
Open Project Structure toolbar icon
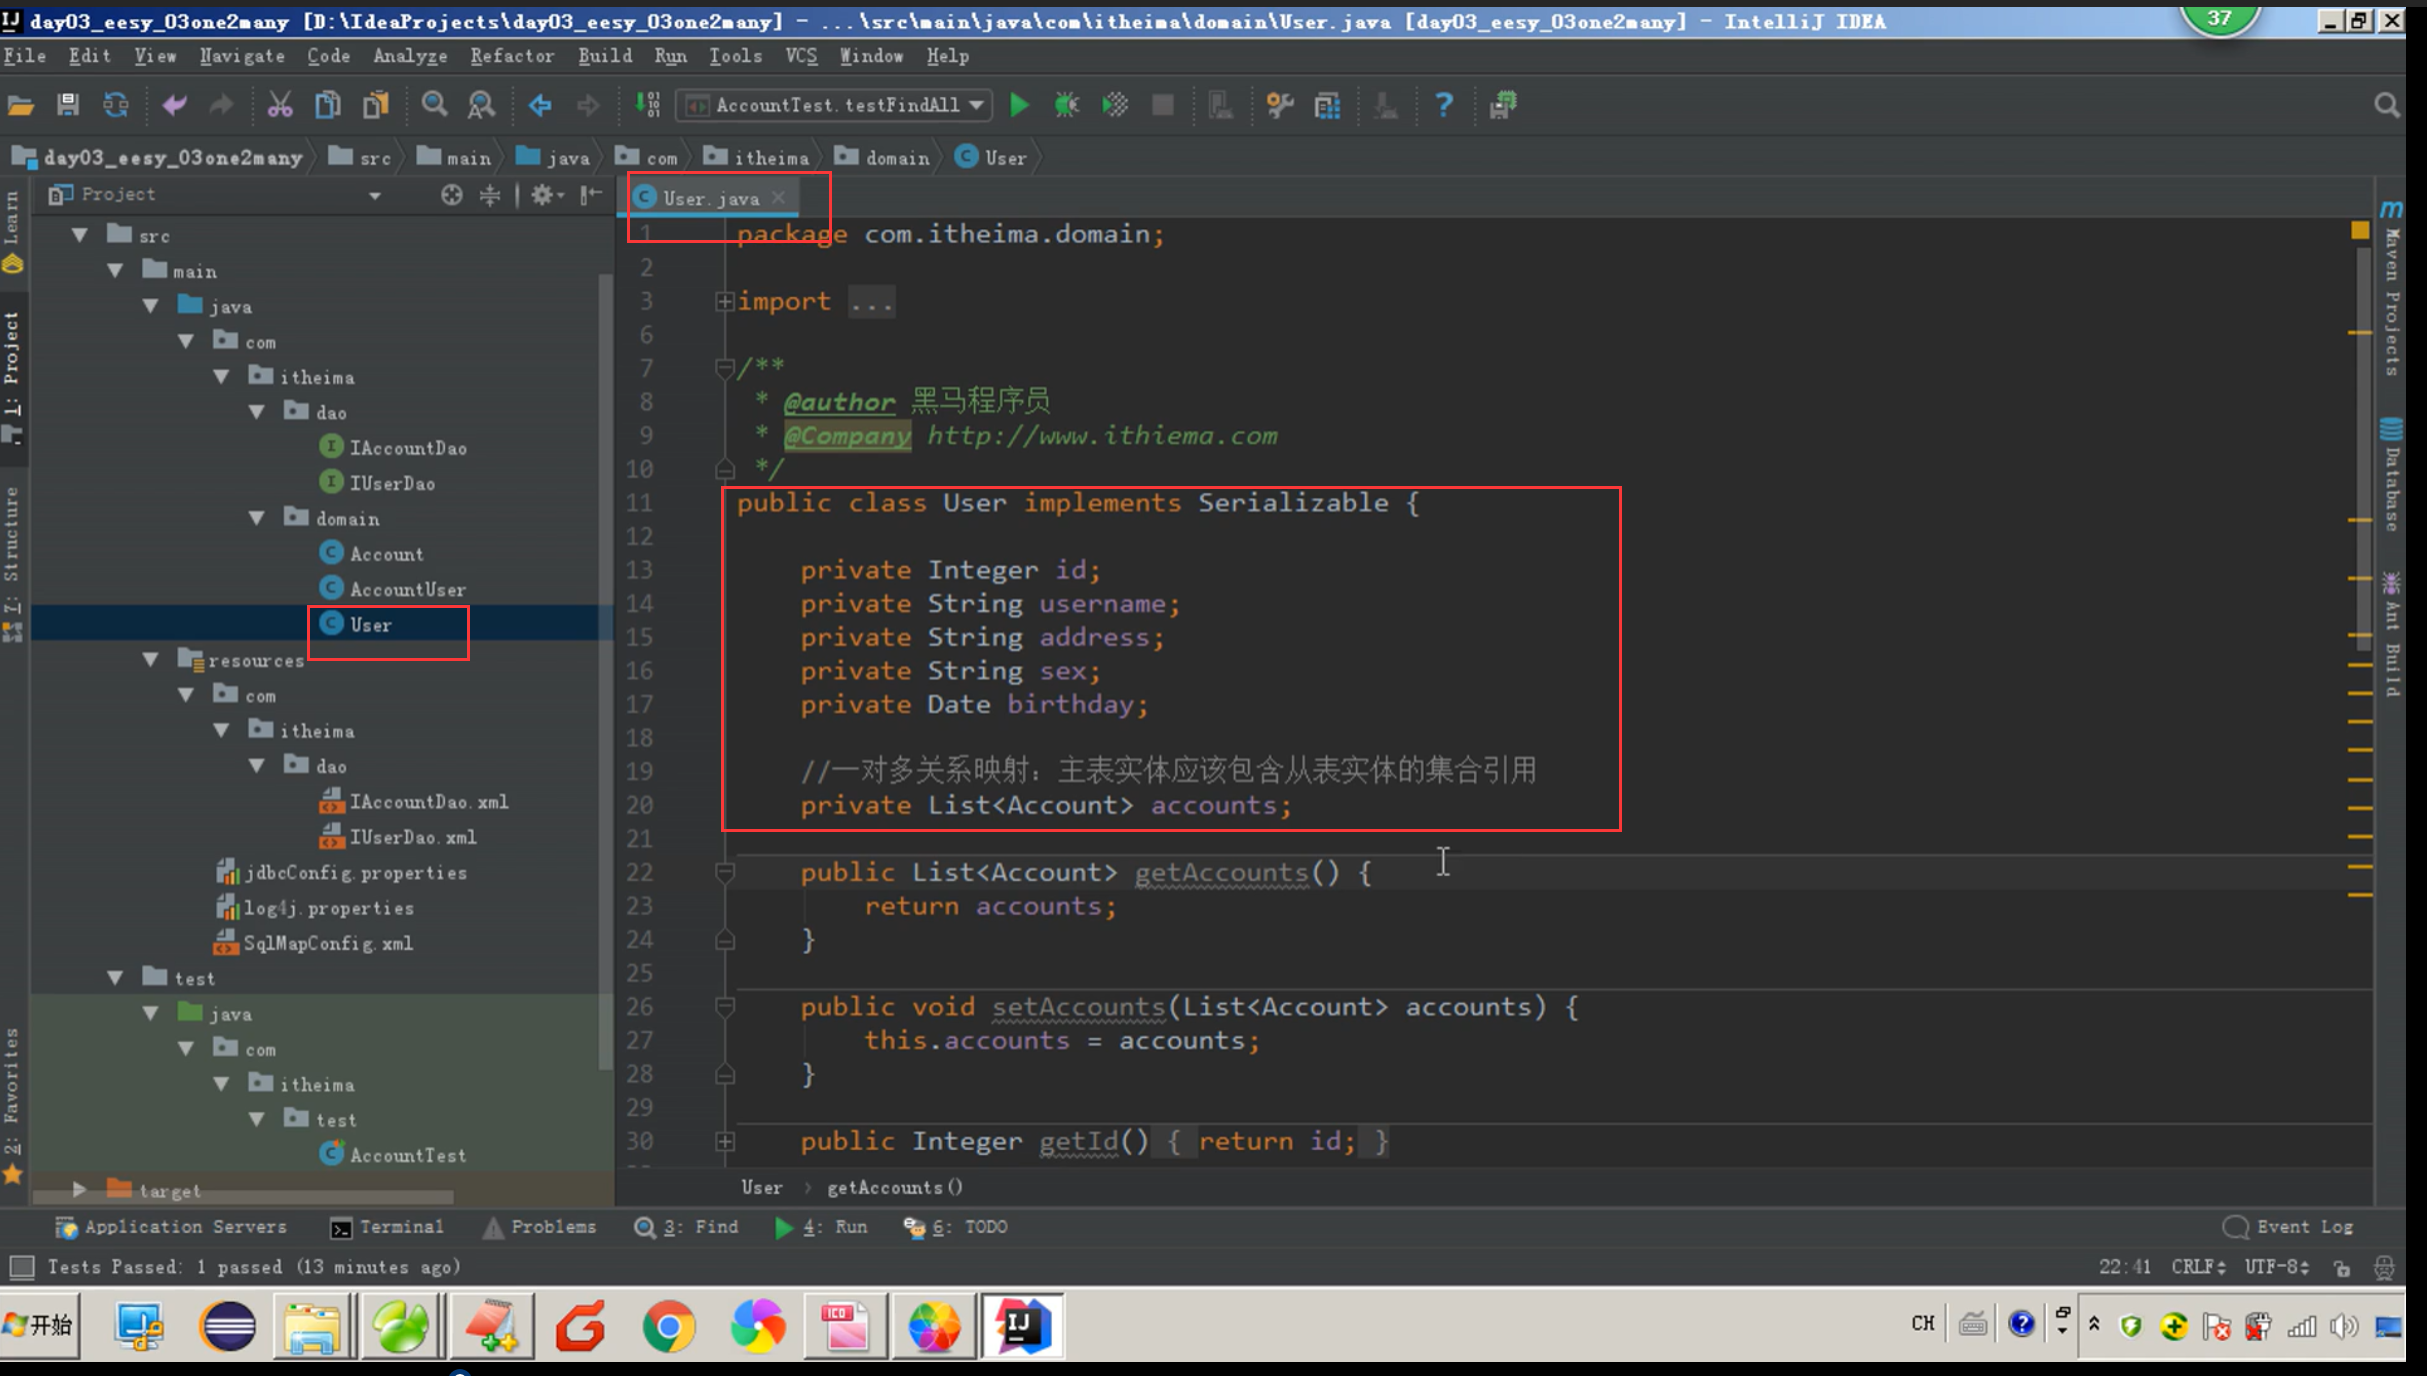pos(1327,105)
